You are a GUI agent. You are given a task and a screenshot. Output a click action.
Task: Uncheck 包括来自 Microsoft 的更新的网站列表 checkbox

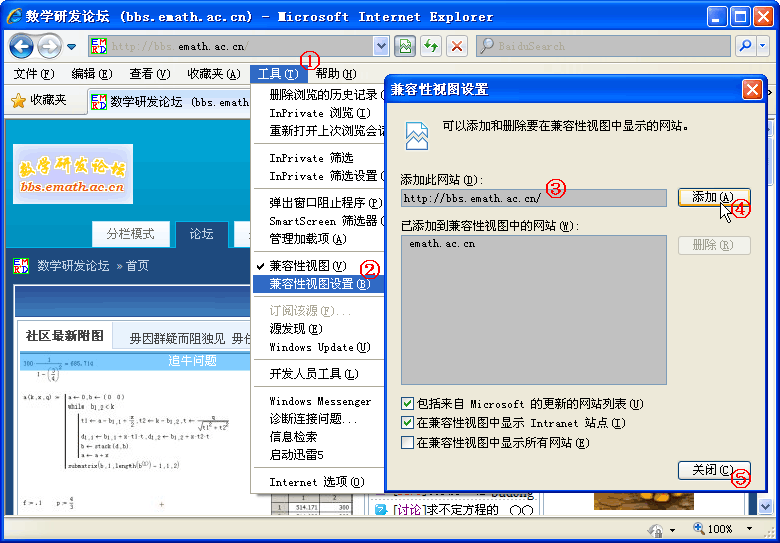pyautogui.click(x=408, y=404)
